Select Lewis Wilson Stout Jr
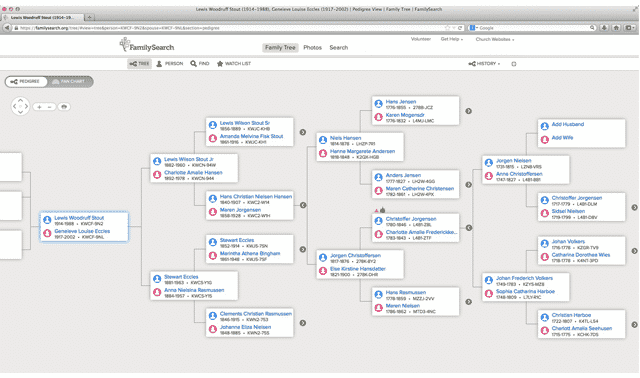The image size is (640, 378). pyautogui.click(x=189, y=159)
